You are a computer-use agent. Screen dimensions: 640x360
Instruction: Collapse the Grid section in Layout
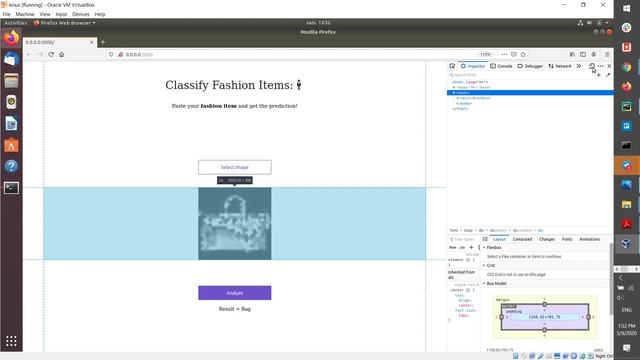(484, 265)
